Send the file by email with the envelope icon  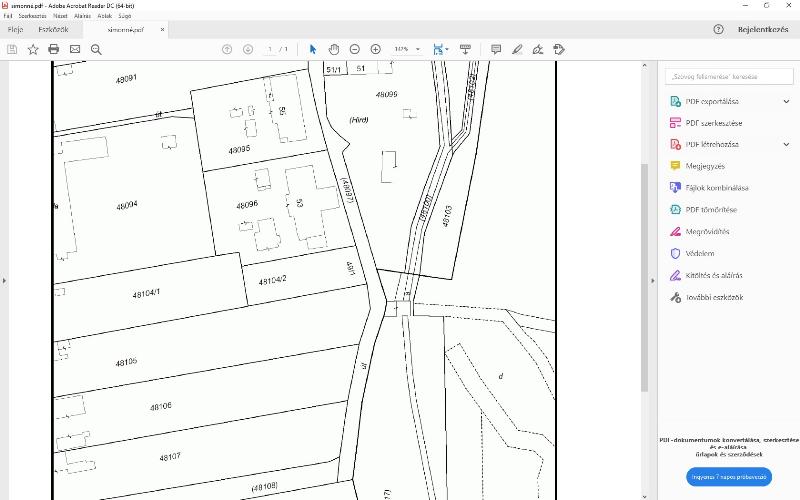click(75, 49)
